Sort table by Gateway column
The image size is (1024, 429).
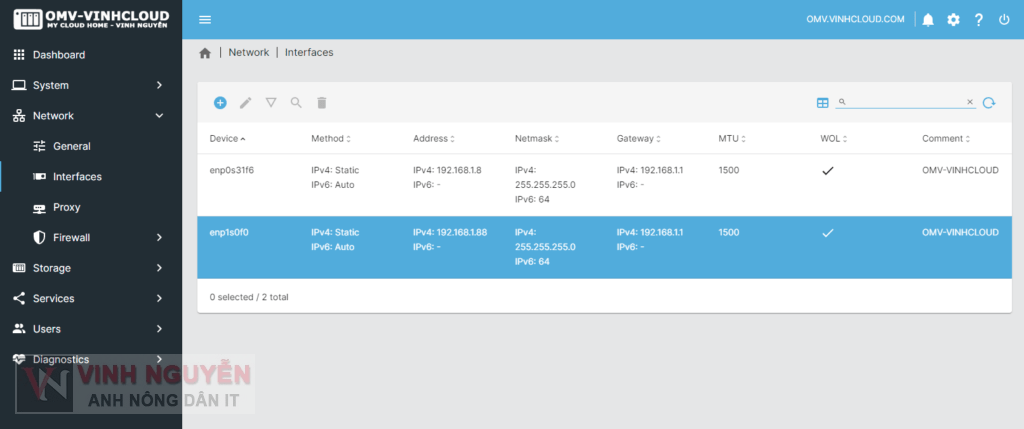point(639,138)
